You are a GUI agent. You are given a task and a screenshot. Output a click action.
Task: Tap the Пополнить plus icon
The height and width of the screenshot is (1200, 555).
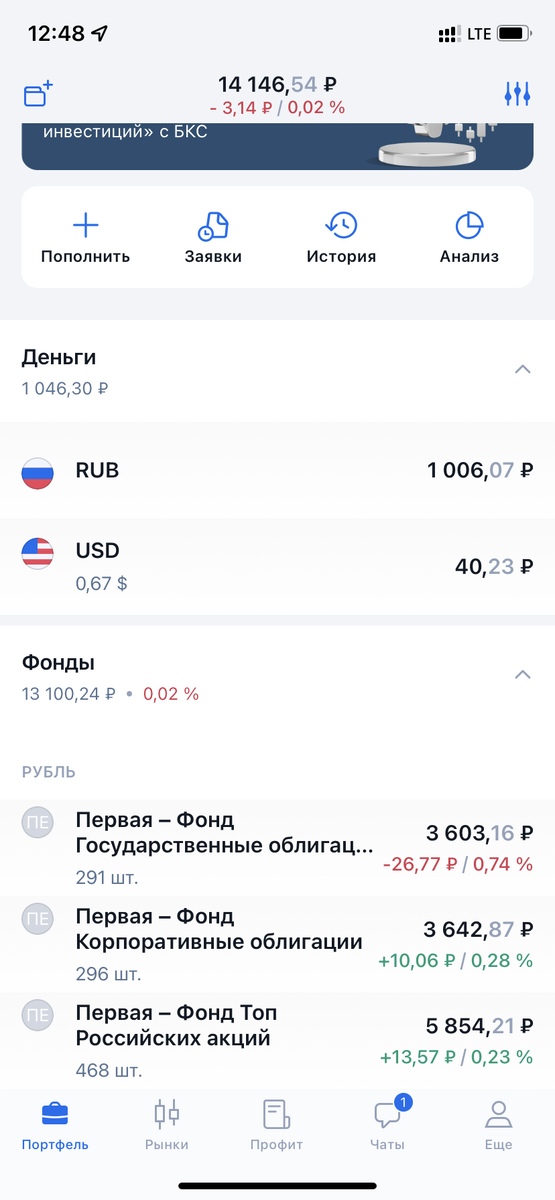86,225
